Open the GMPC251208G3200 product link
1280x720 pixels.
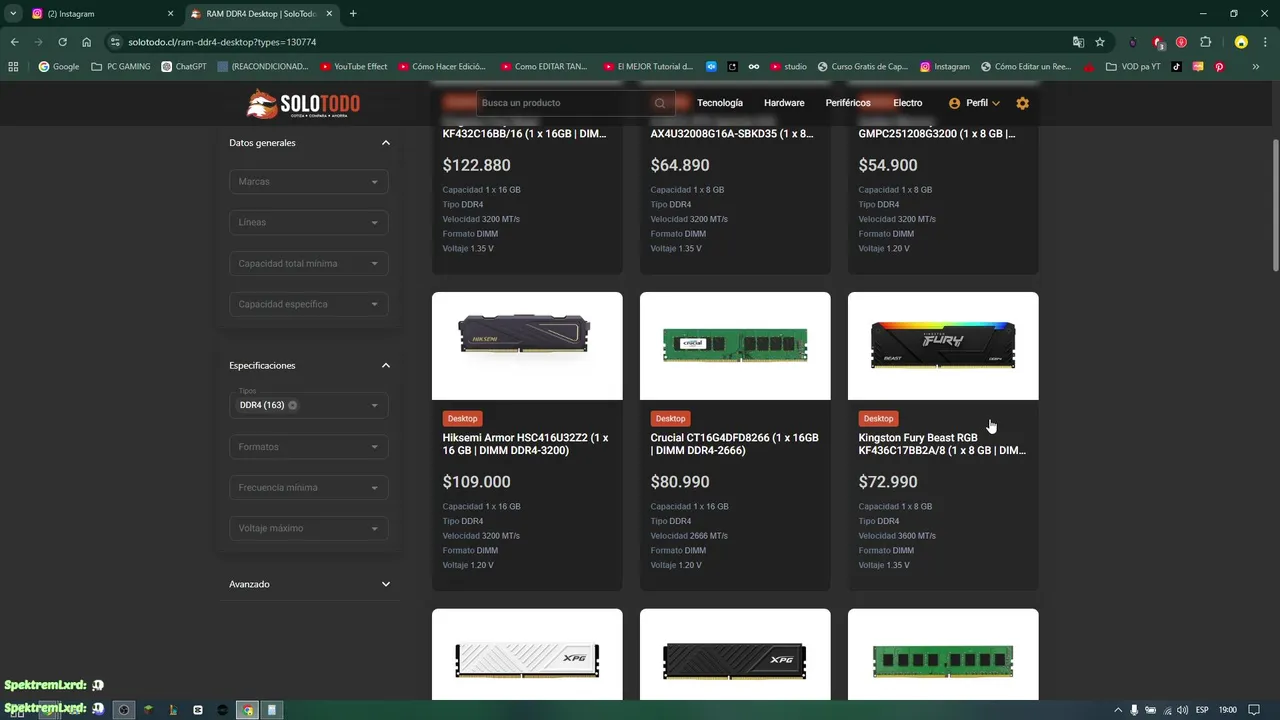click(937, 134)
